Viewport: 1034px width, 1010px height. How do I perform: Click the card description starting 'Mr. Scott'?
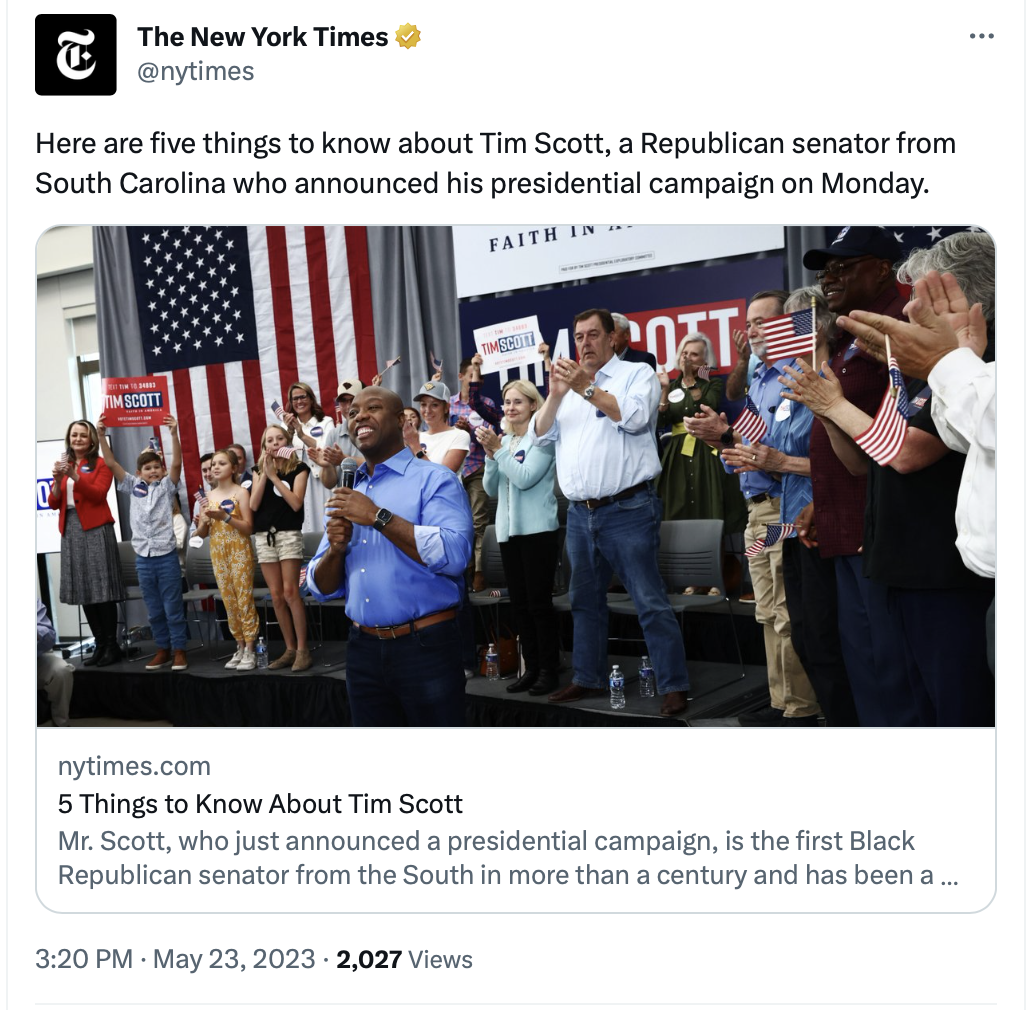click(508, 858)
